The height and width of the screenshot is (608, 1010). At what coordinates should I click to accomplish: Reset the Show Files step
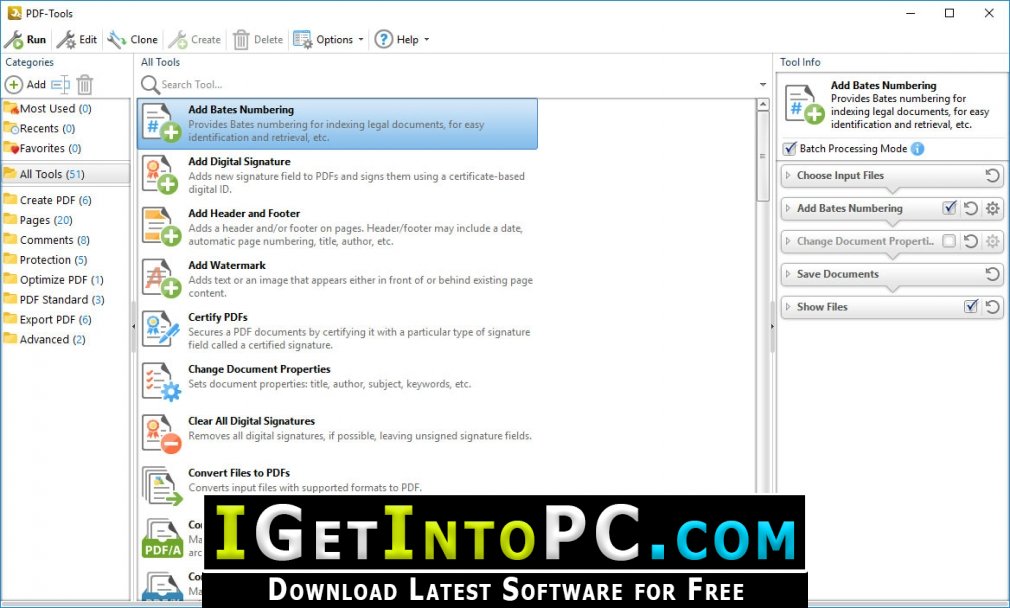click(x=992, y=307)
